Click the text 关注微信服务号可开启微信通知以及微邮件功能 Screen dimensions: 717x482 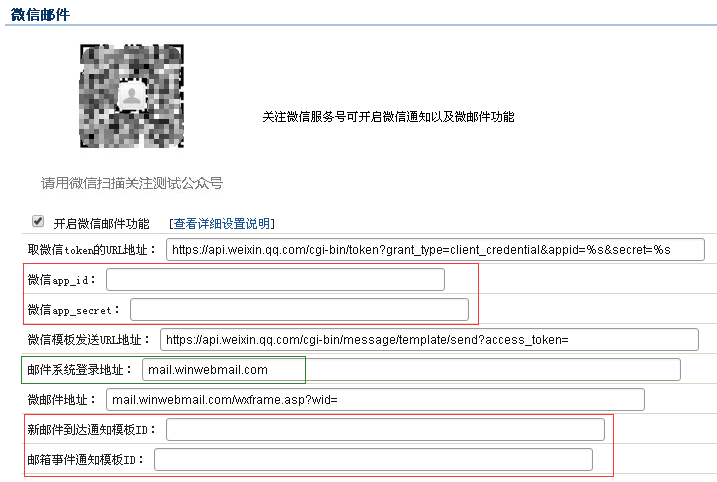[x=388, y=117]
